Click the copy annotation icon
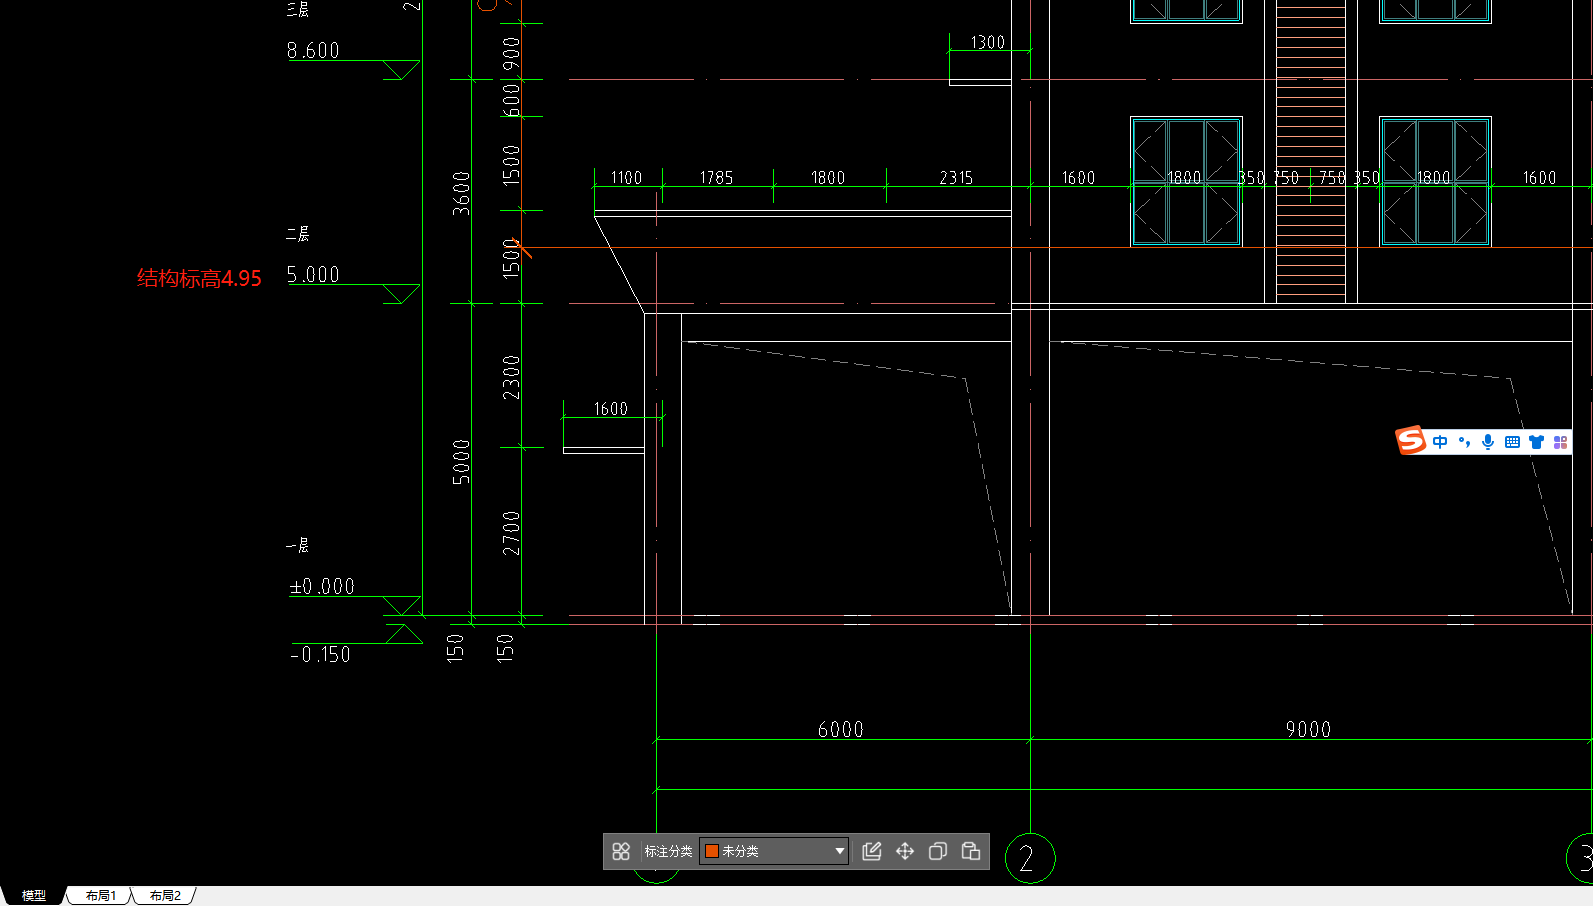This screenshot has height=906, width=1593. pyautogui.click(x=938, y=851)
